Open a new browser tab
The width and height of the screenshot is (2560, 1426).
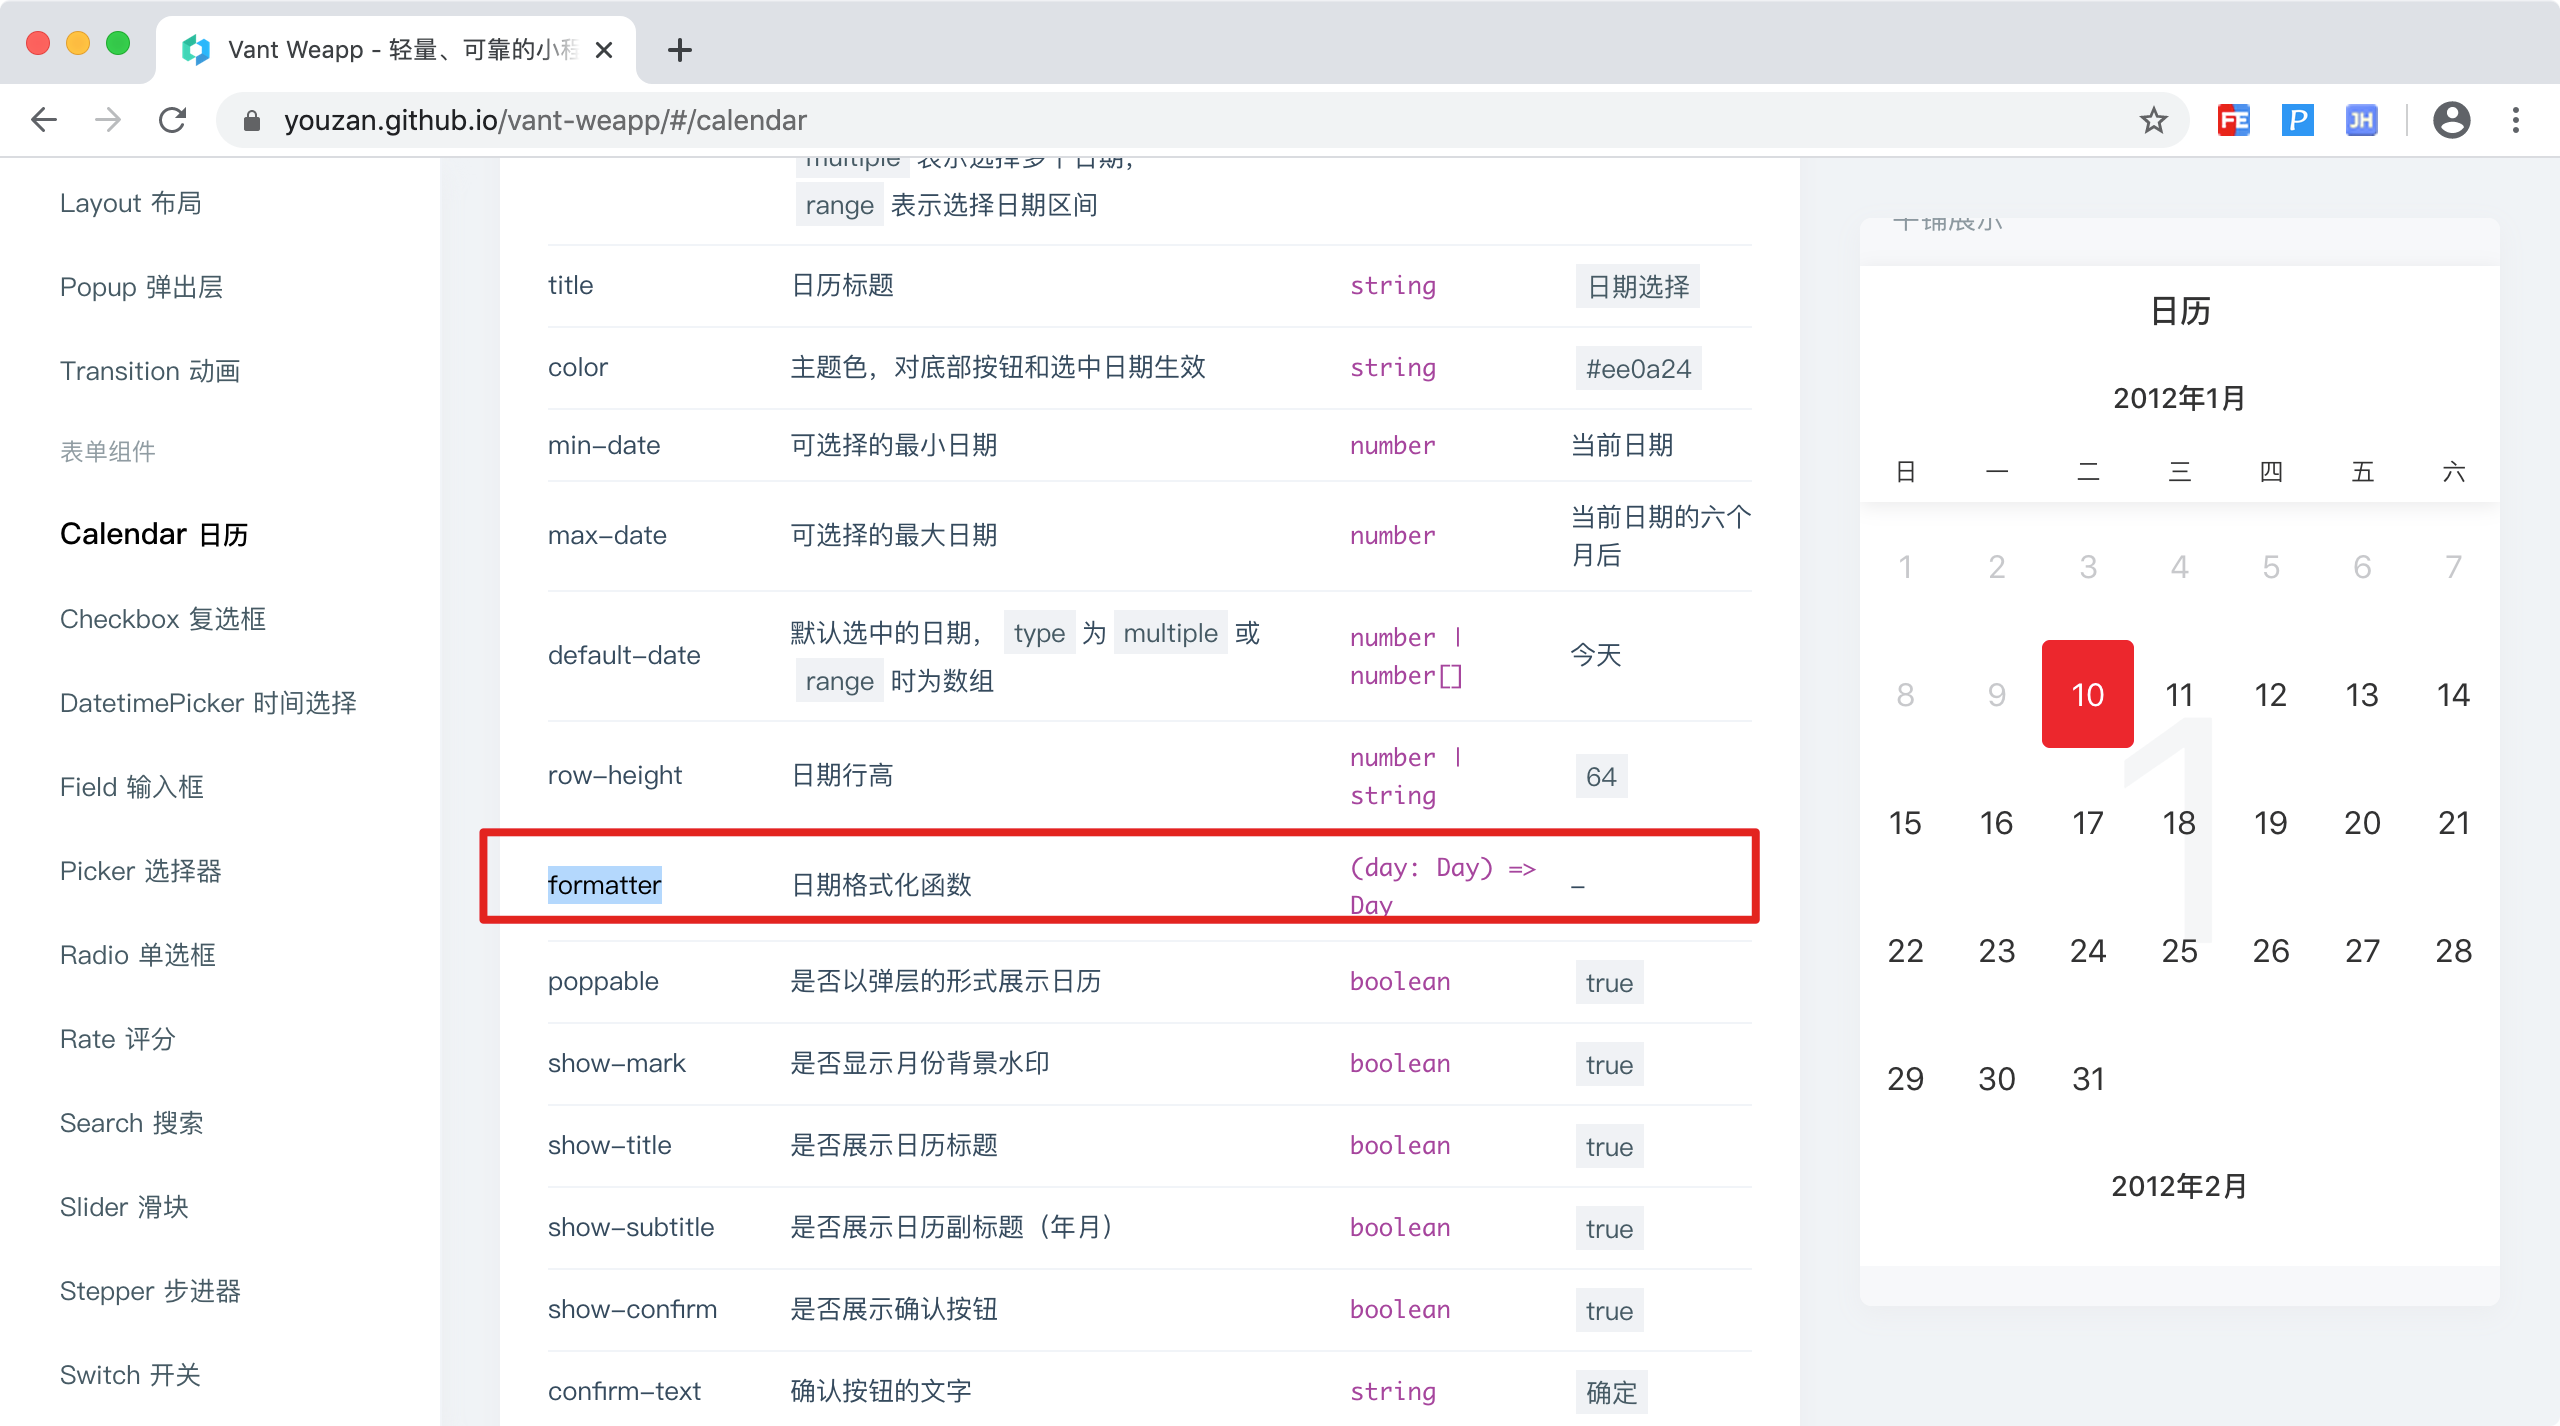coord(679,50)
